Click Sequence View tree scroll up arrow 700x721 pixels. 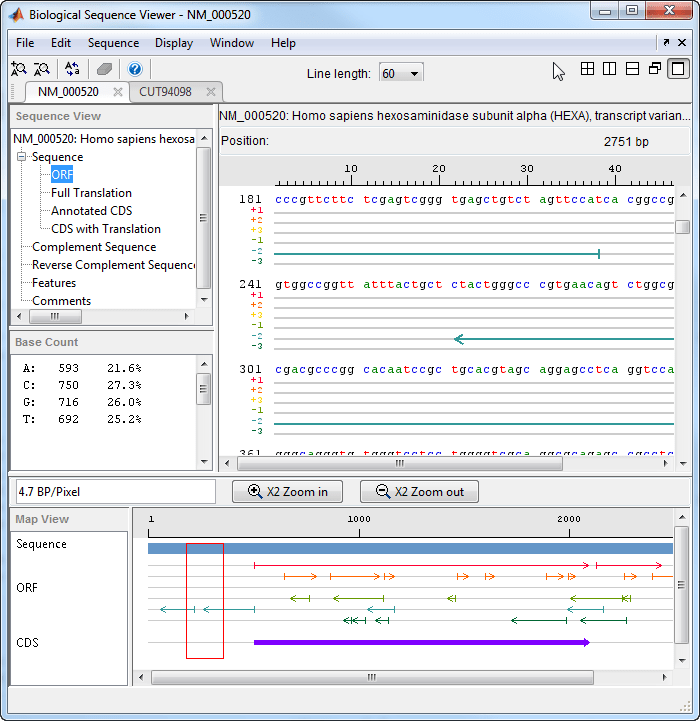(x=204, y=138)
